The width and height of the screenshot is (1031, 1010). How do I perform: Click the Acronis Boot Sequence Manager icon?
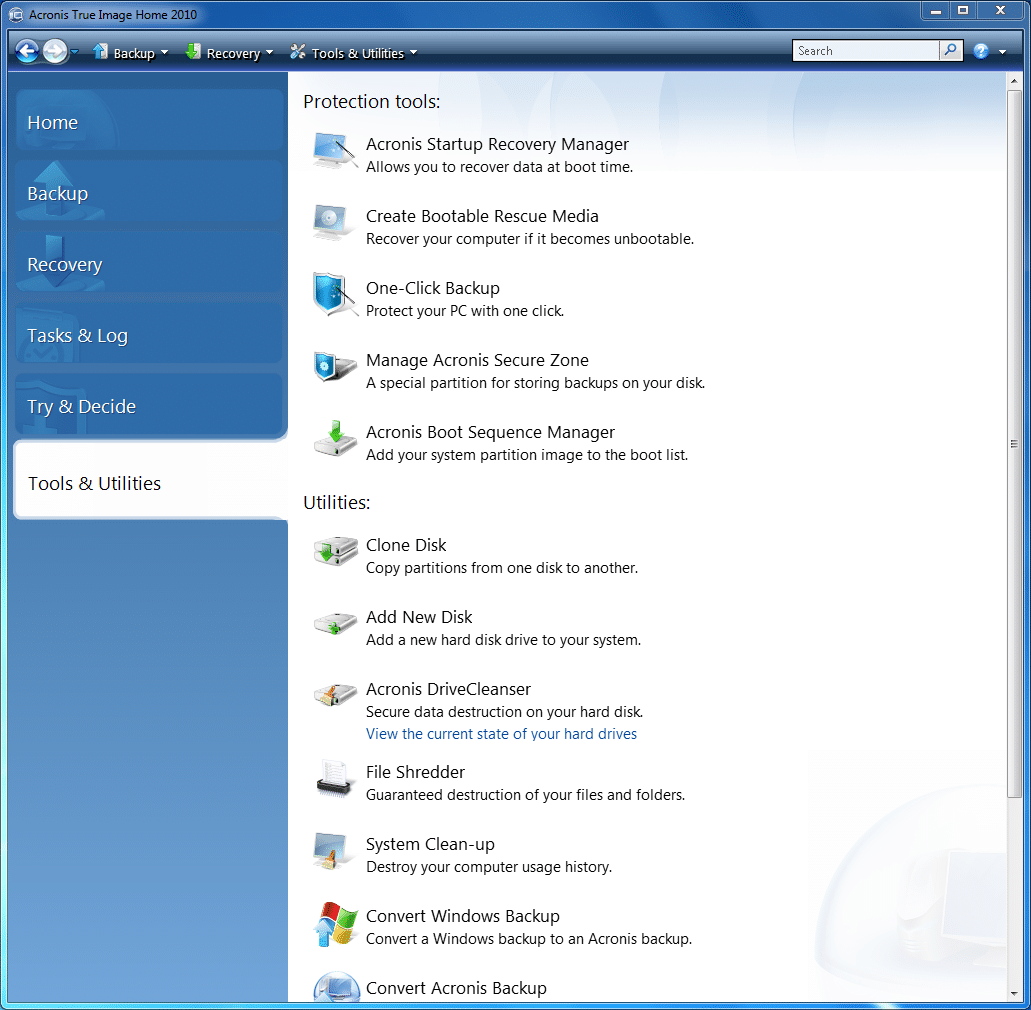pos(335,439)
